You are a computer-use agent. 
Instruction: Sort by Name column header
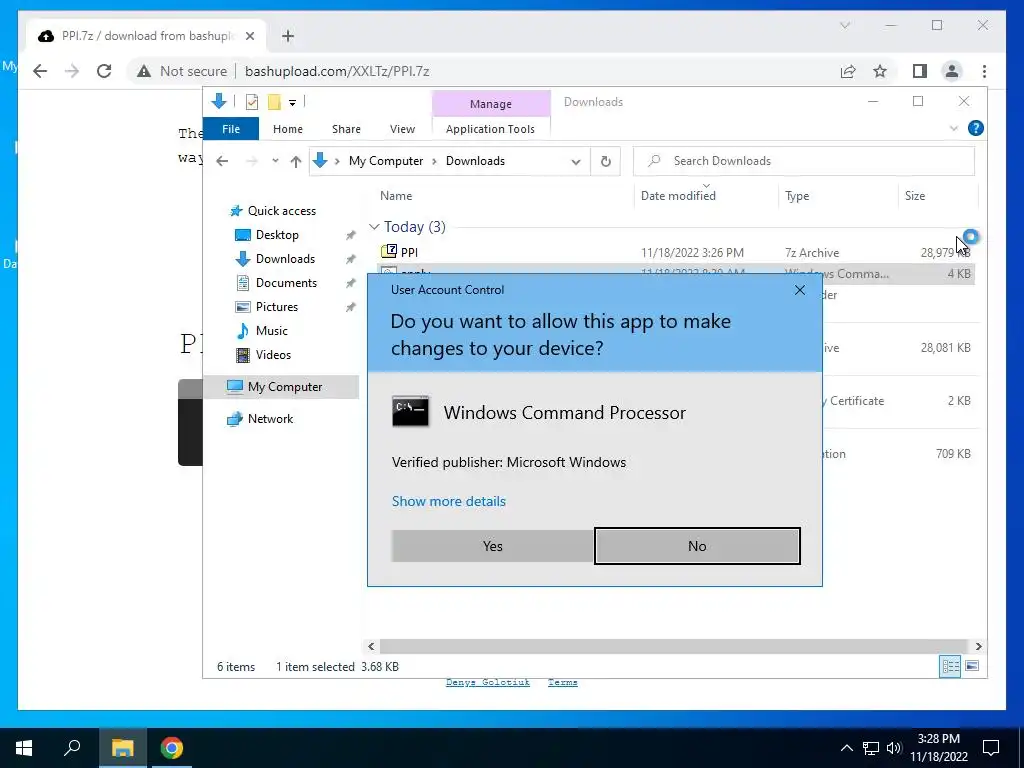coord(396,196)
